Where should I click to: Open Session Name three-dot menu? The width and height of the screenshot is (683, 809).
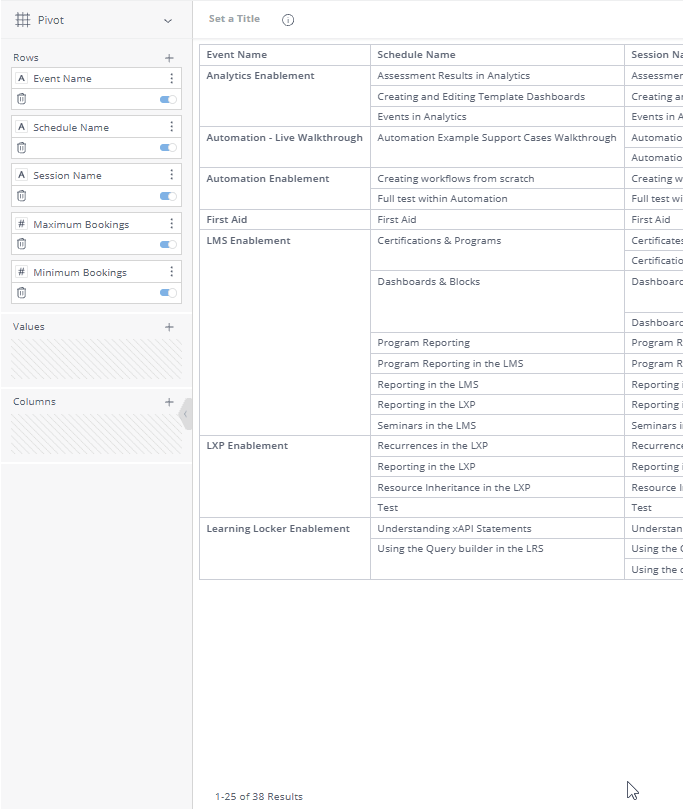click(171, 175)
